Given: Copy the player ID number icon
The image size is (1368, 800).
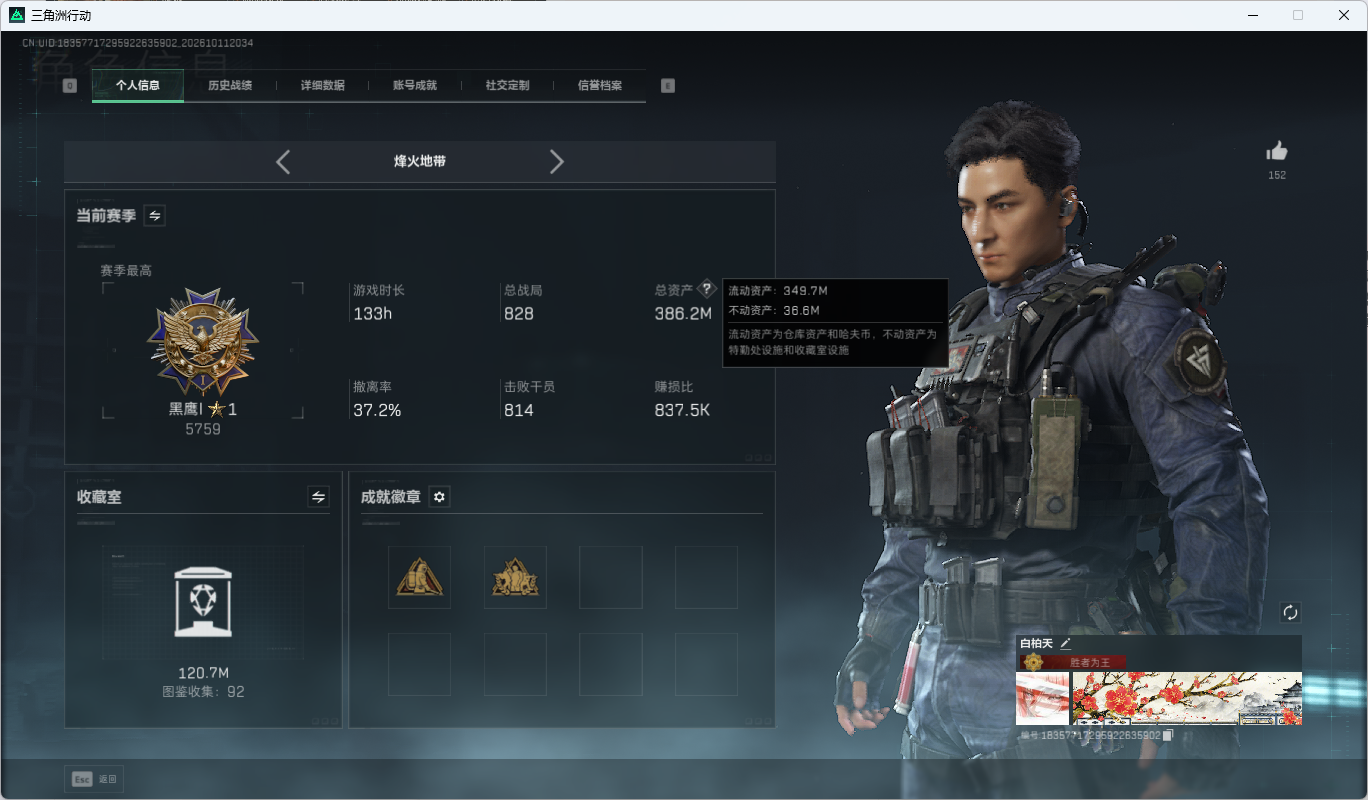Looking at the screenshot, I should pos(1167,735).
